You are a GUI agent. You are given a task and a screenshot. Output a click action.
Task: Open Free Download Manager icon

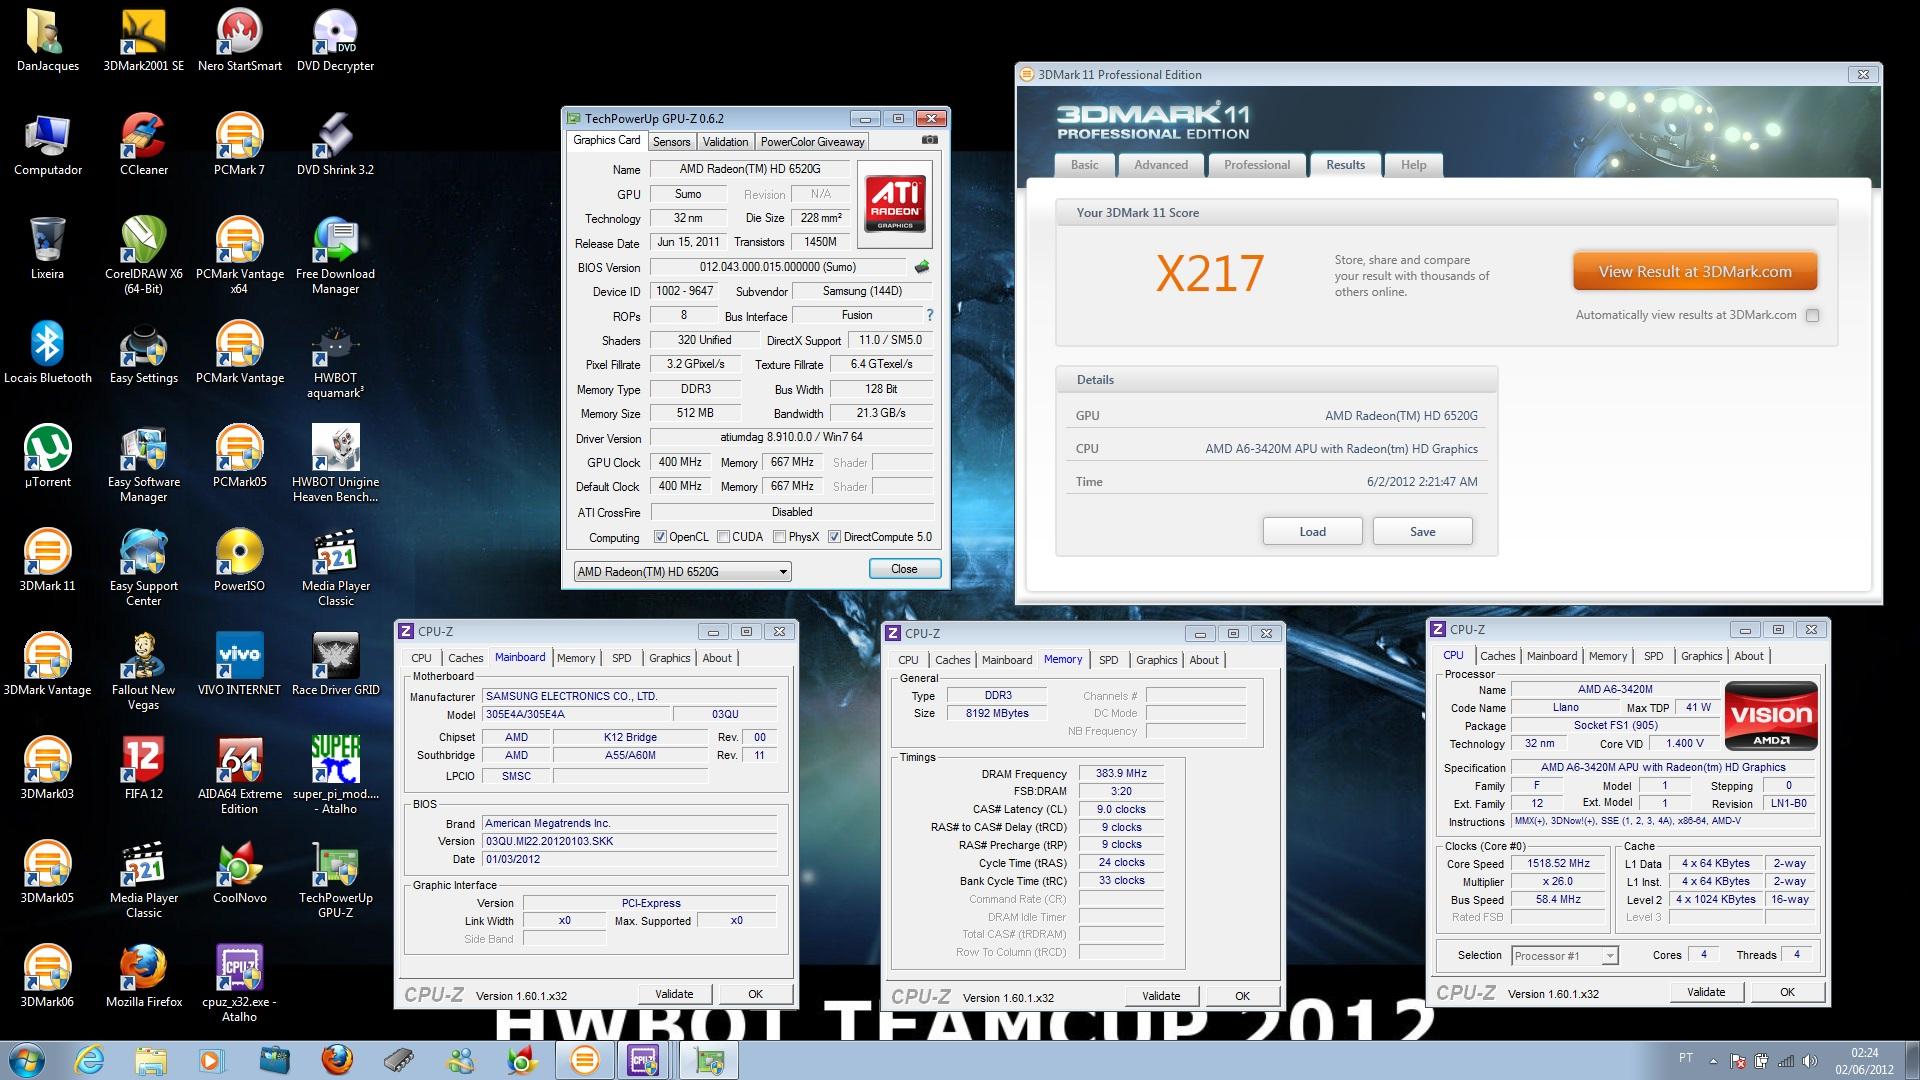pyautogui.click(x=335, y=255)
